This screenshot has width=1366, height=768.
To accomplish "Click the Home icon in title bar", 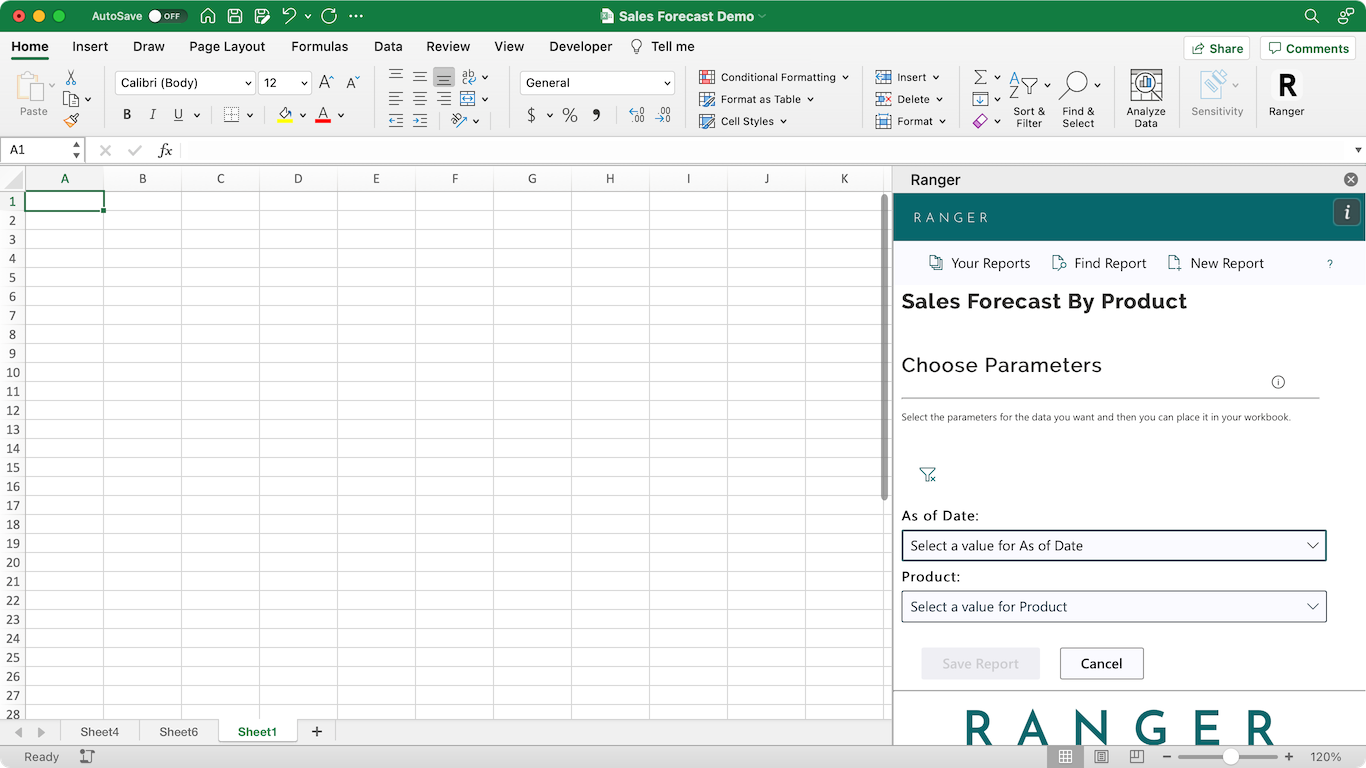I will pos(208,16).
